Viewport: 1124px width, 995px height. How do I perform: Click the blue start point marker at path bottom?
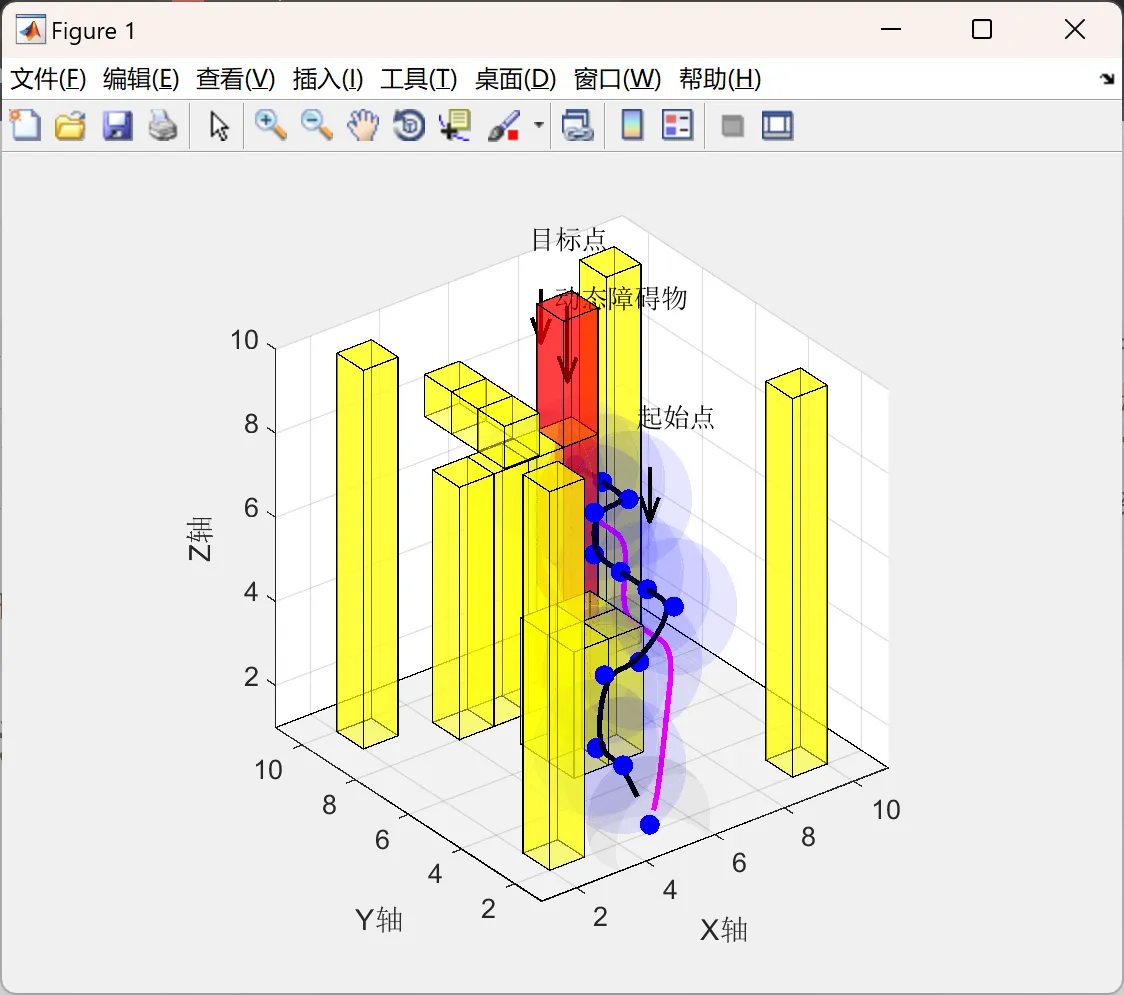[649, 825]
